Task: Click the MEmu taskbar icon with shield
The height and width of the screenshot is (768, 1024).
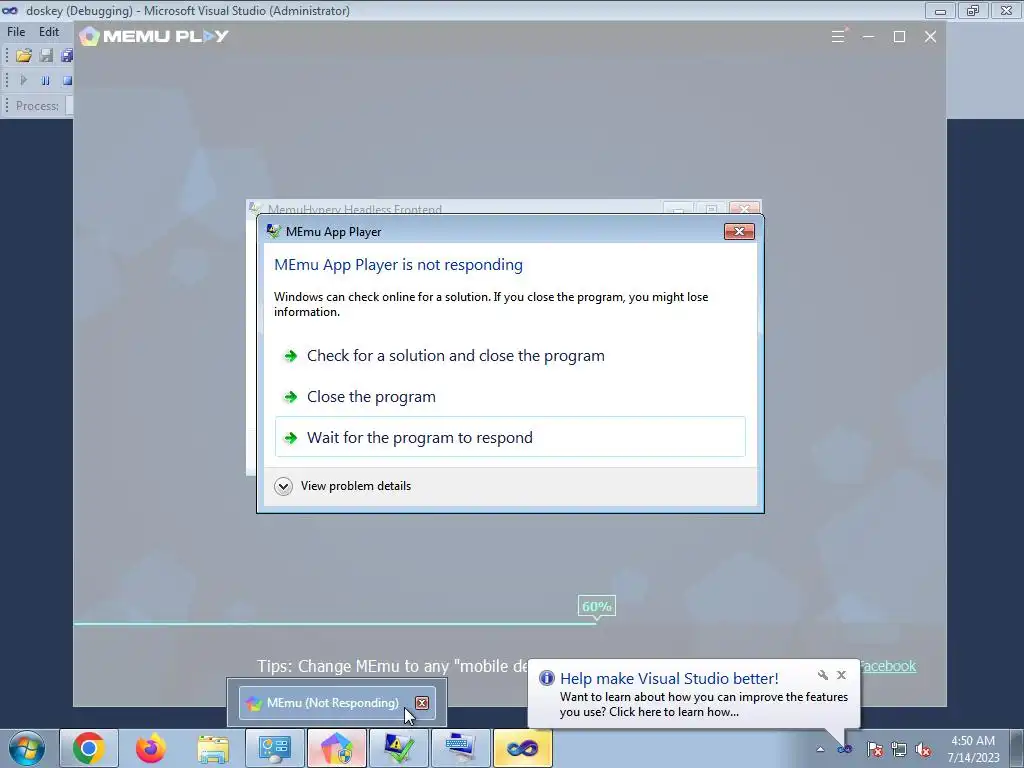Action: 337,748
